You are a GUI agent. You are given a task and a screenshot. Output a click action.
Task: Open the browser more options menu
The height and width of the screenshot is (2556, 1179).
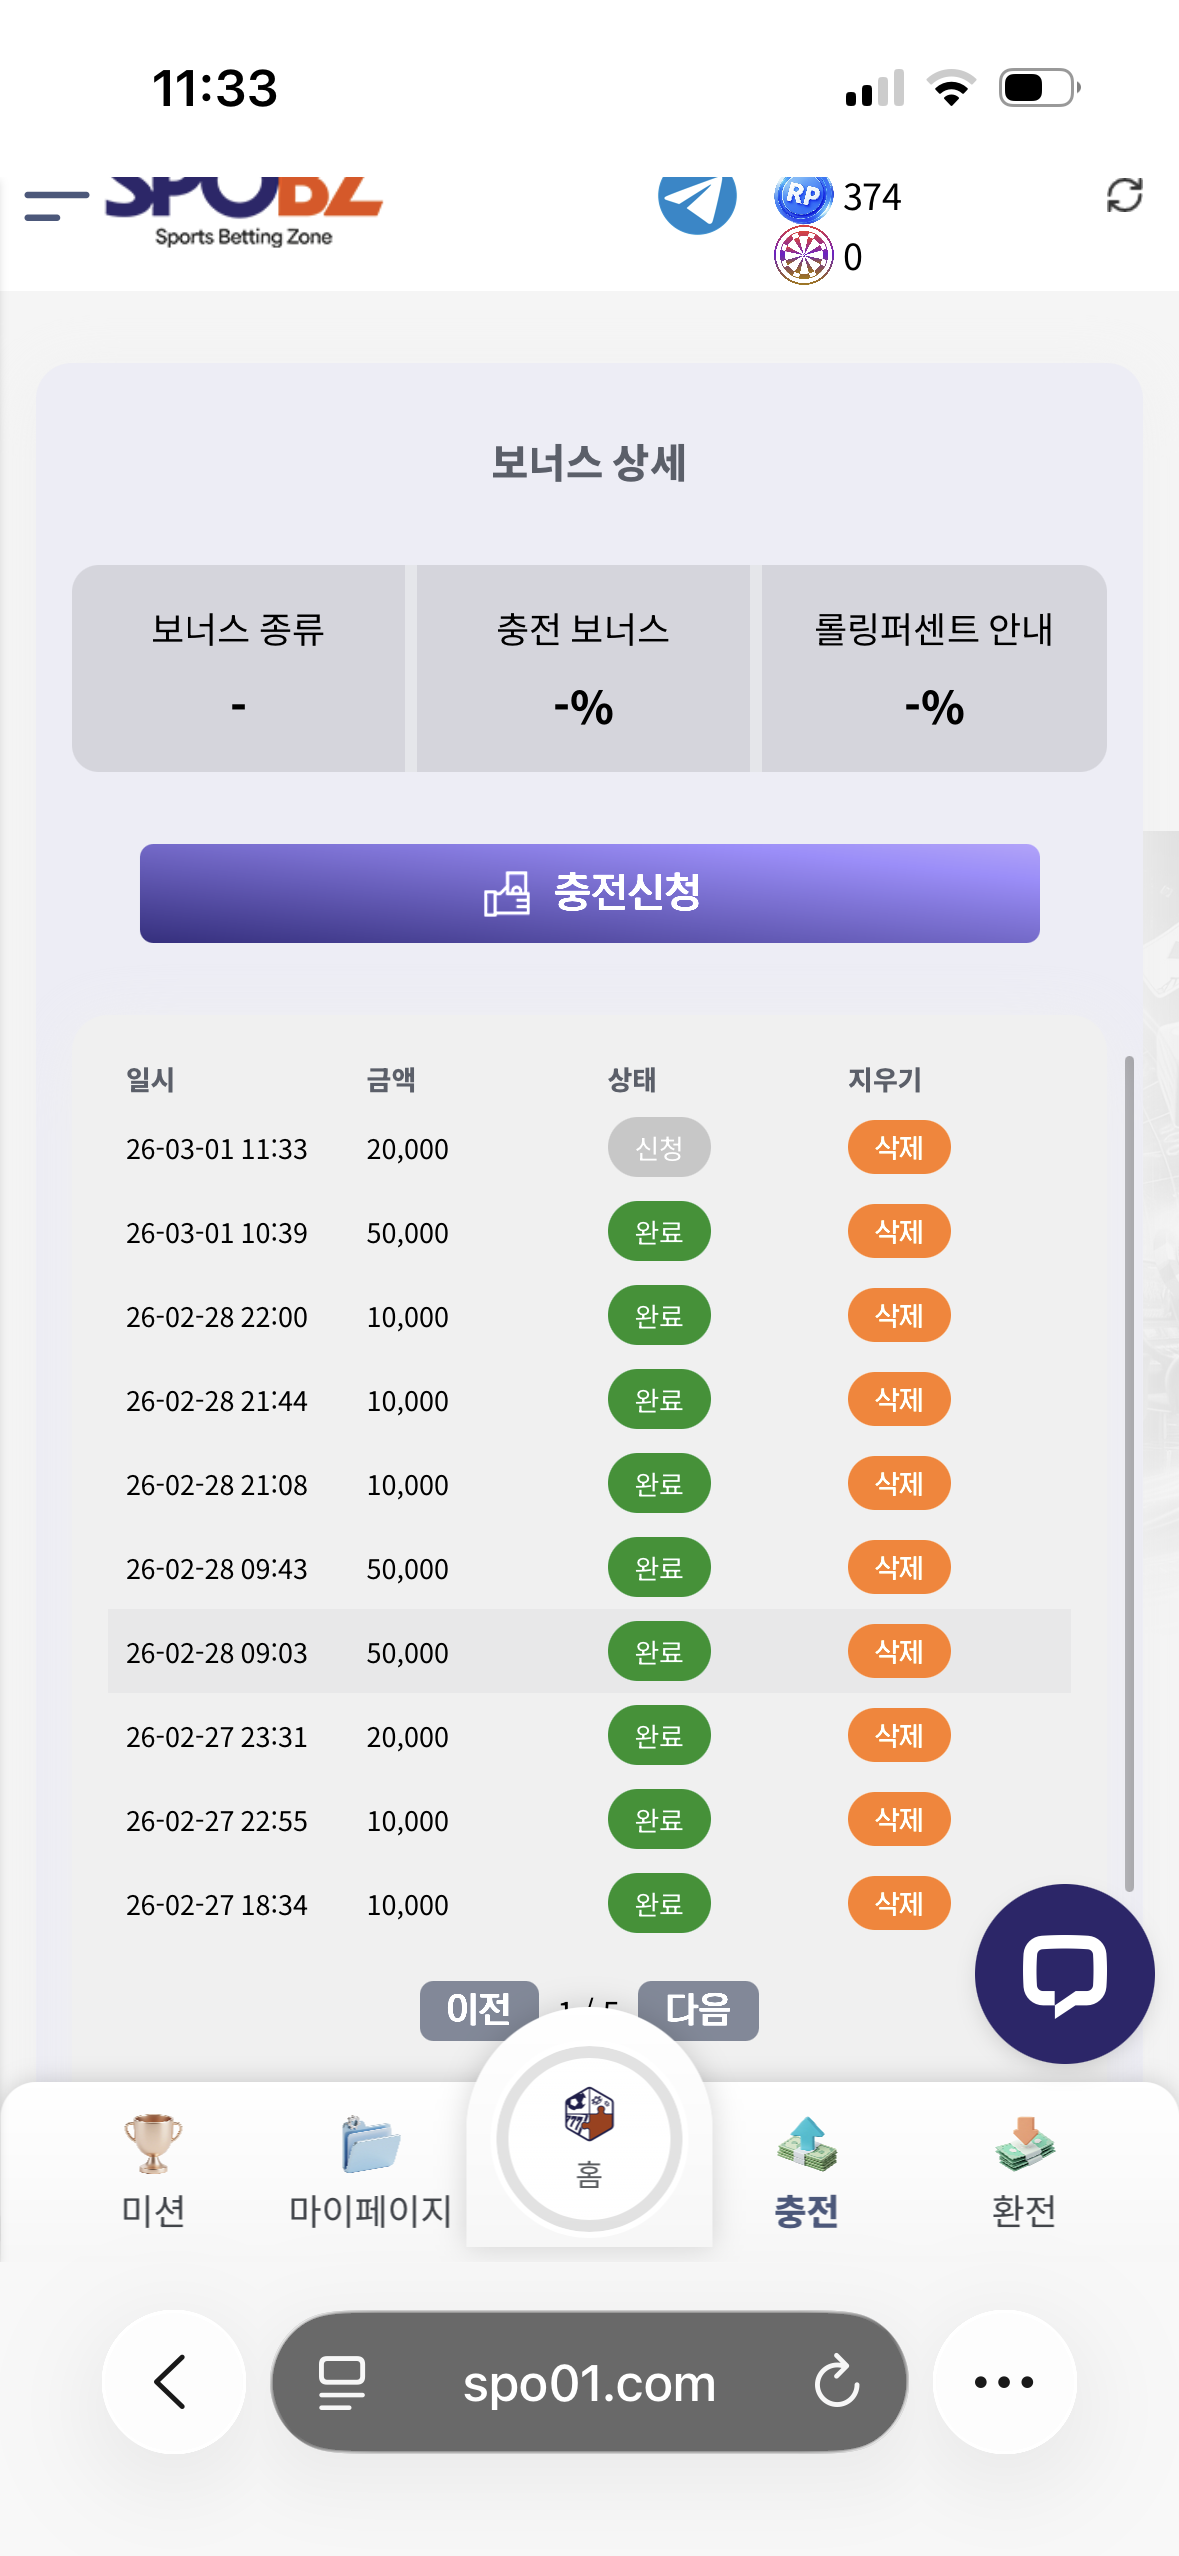(1004, 2381)
